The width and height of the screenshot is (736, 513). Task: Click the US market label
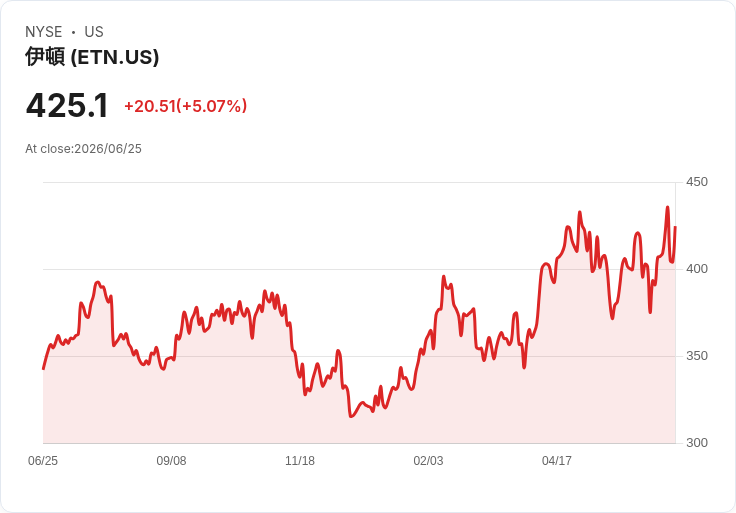tap(94, 32)
